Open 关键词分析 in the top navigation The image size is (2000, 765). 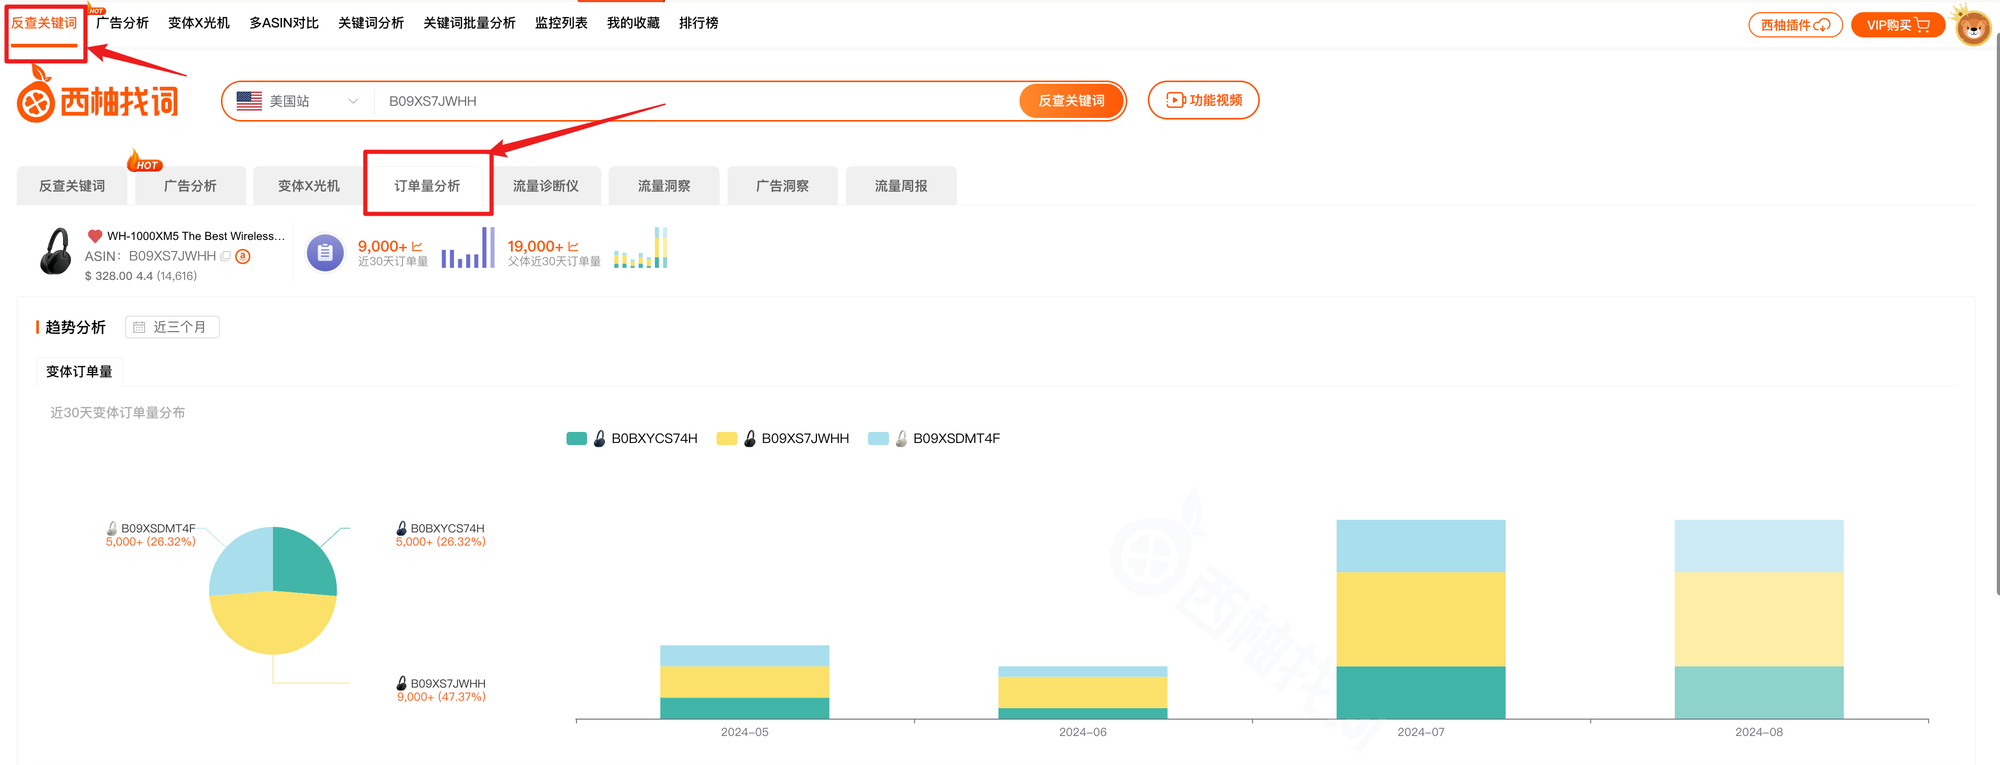371,23
